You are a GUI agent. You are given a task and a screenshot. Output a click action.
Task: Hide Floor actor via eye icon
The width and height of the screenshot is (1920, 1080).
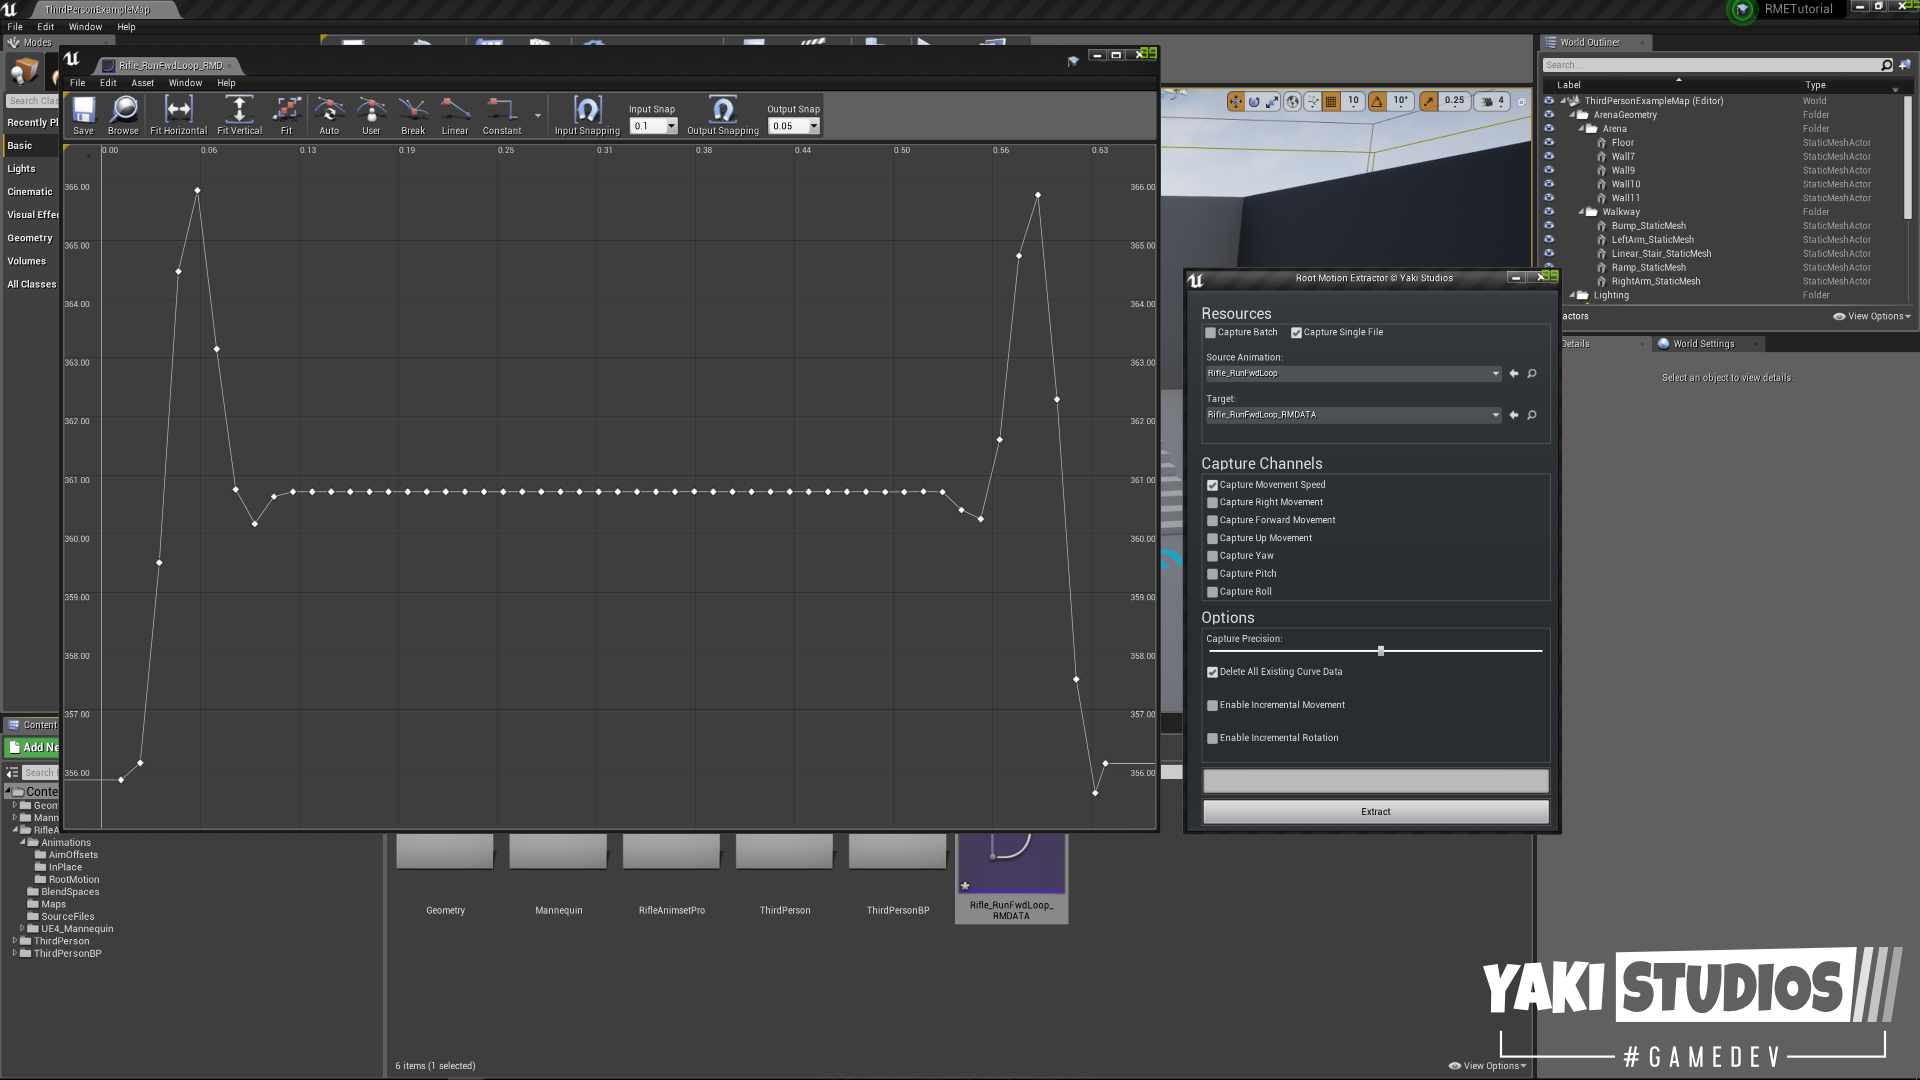pyautogui.click(x=1549, y=143)
